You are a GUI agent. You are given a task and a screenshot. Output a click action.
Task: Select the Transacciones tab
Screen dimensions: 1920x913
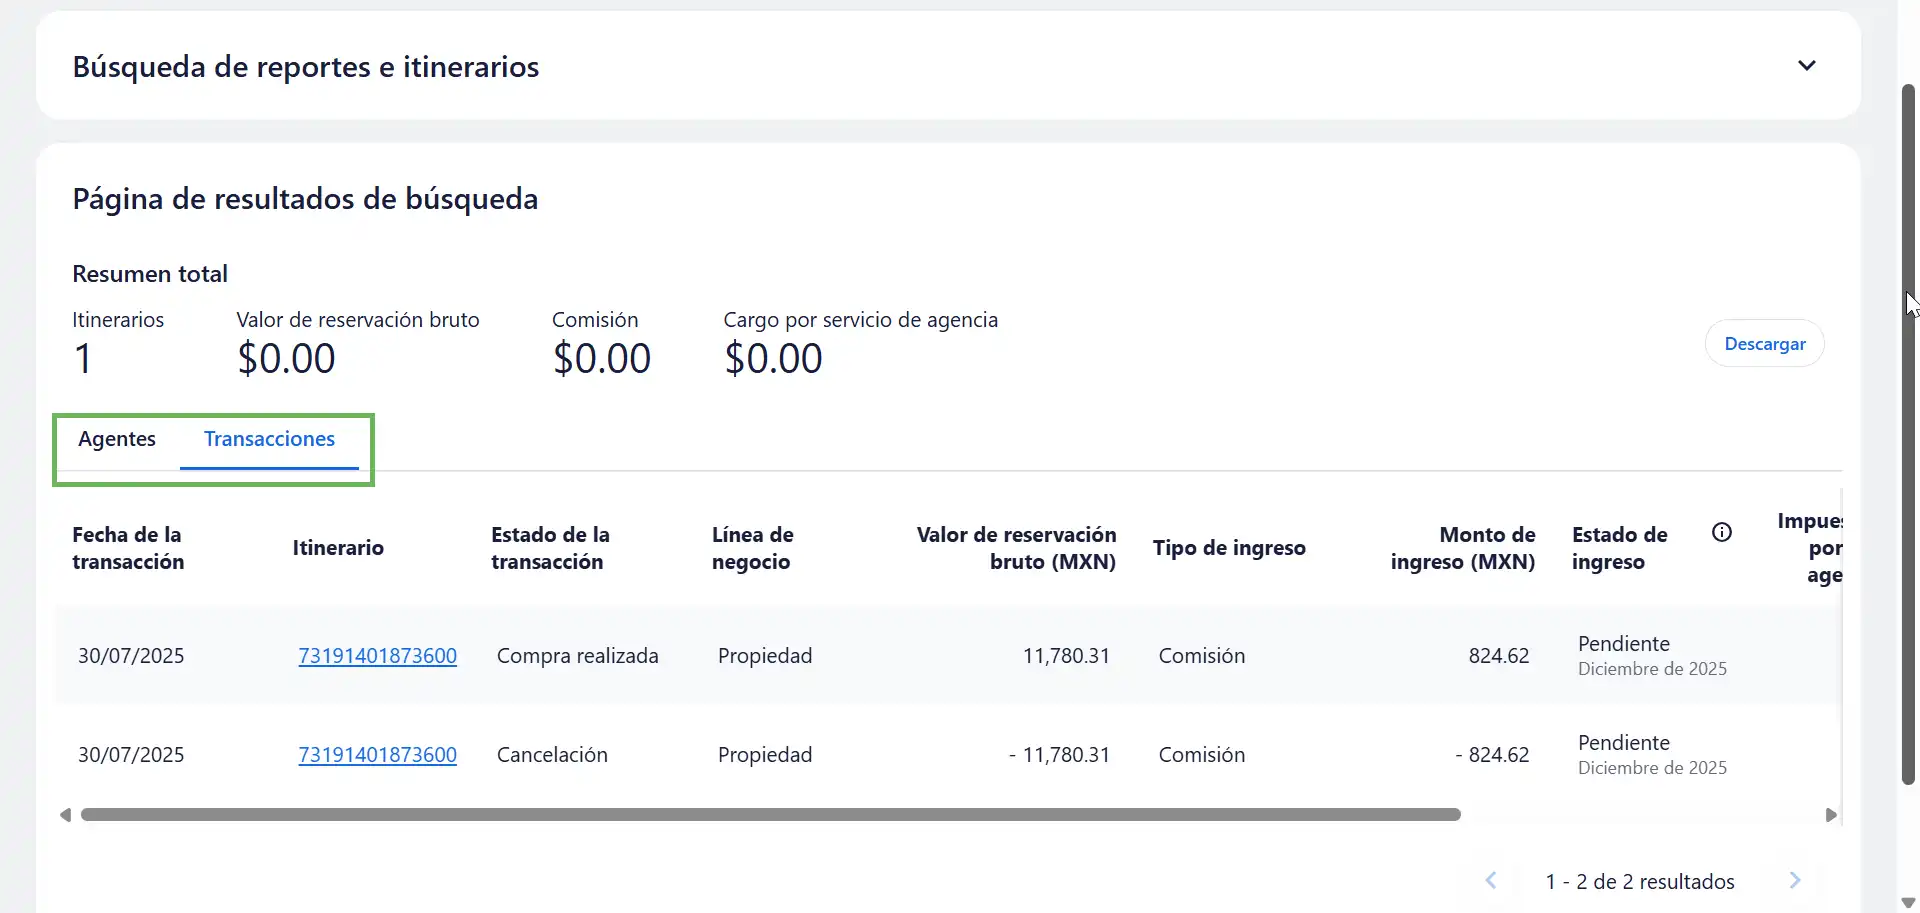(269, 439)
